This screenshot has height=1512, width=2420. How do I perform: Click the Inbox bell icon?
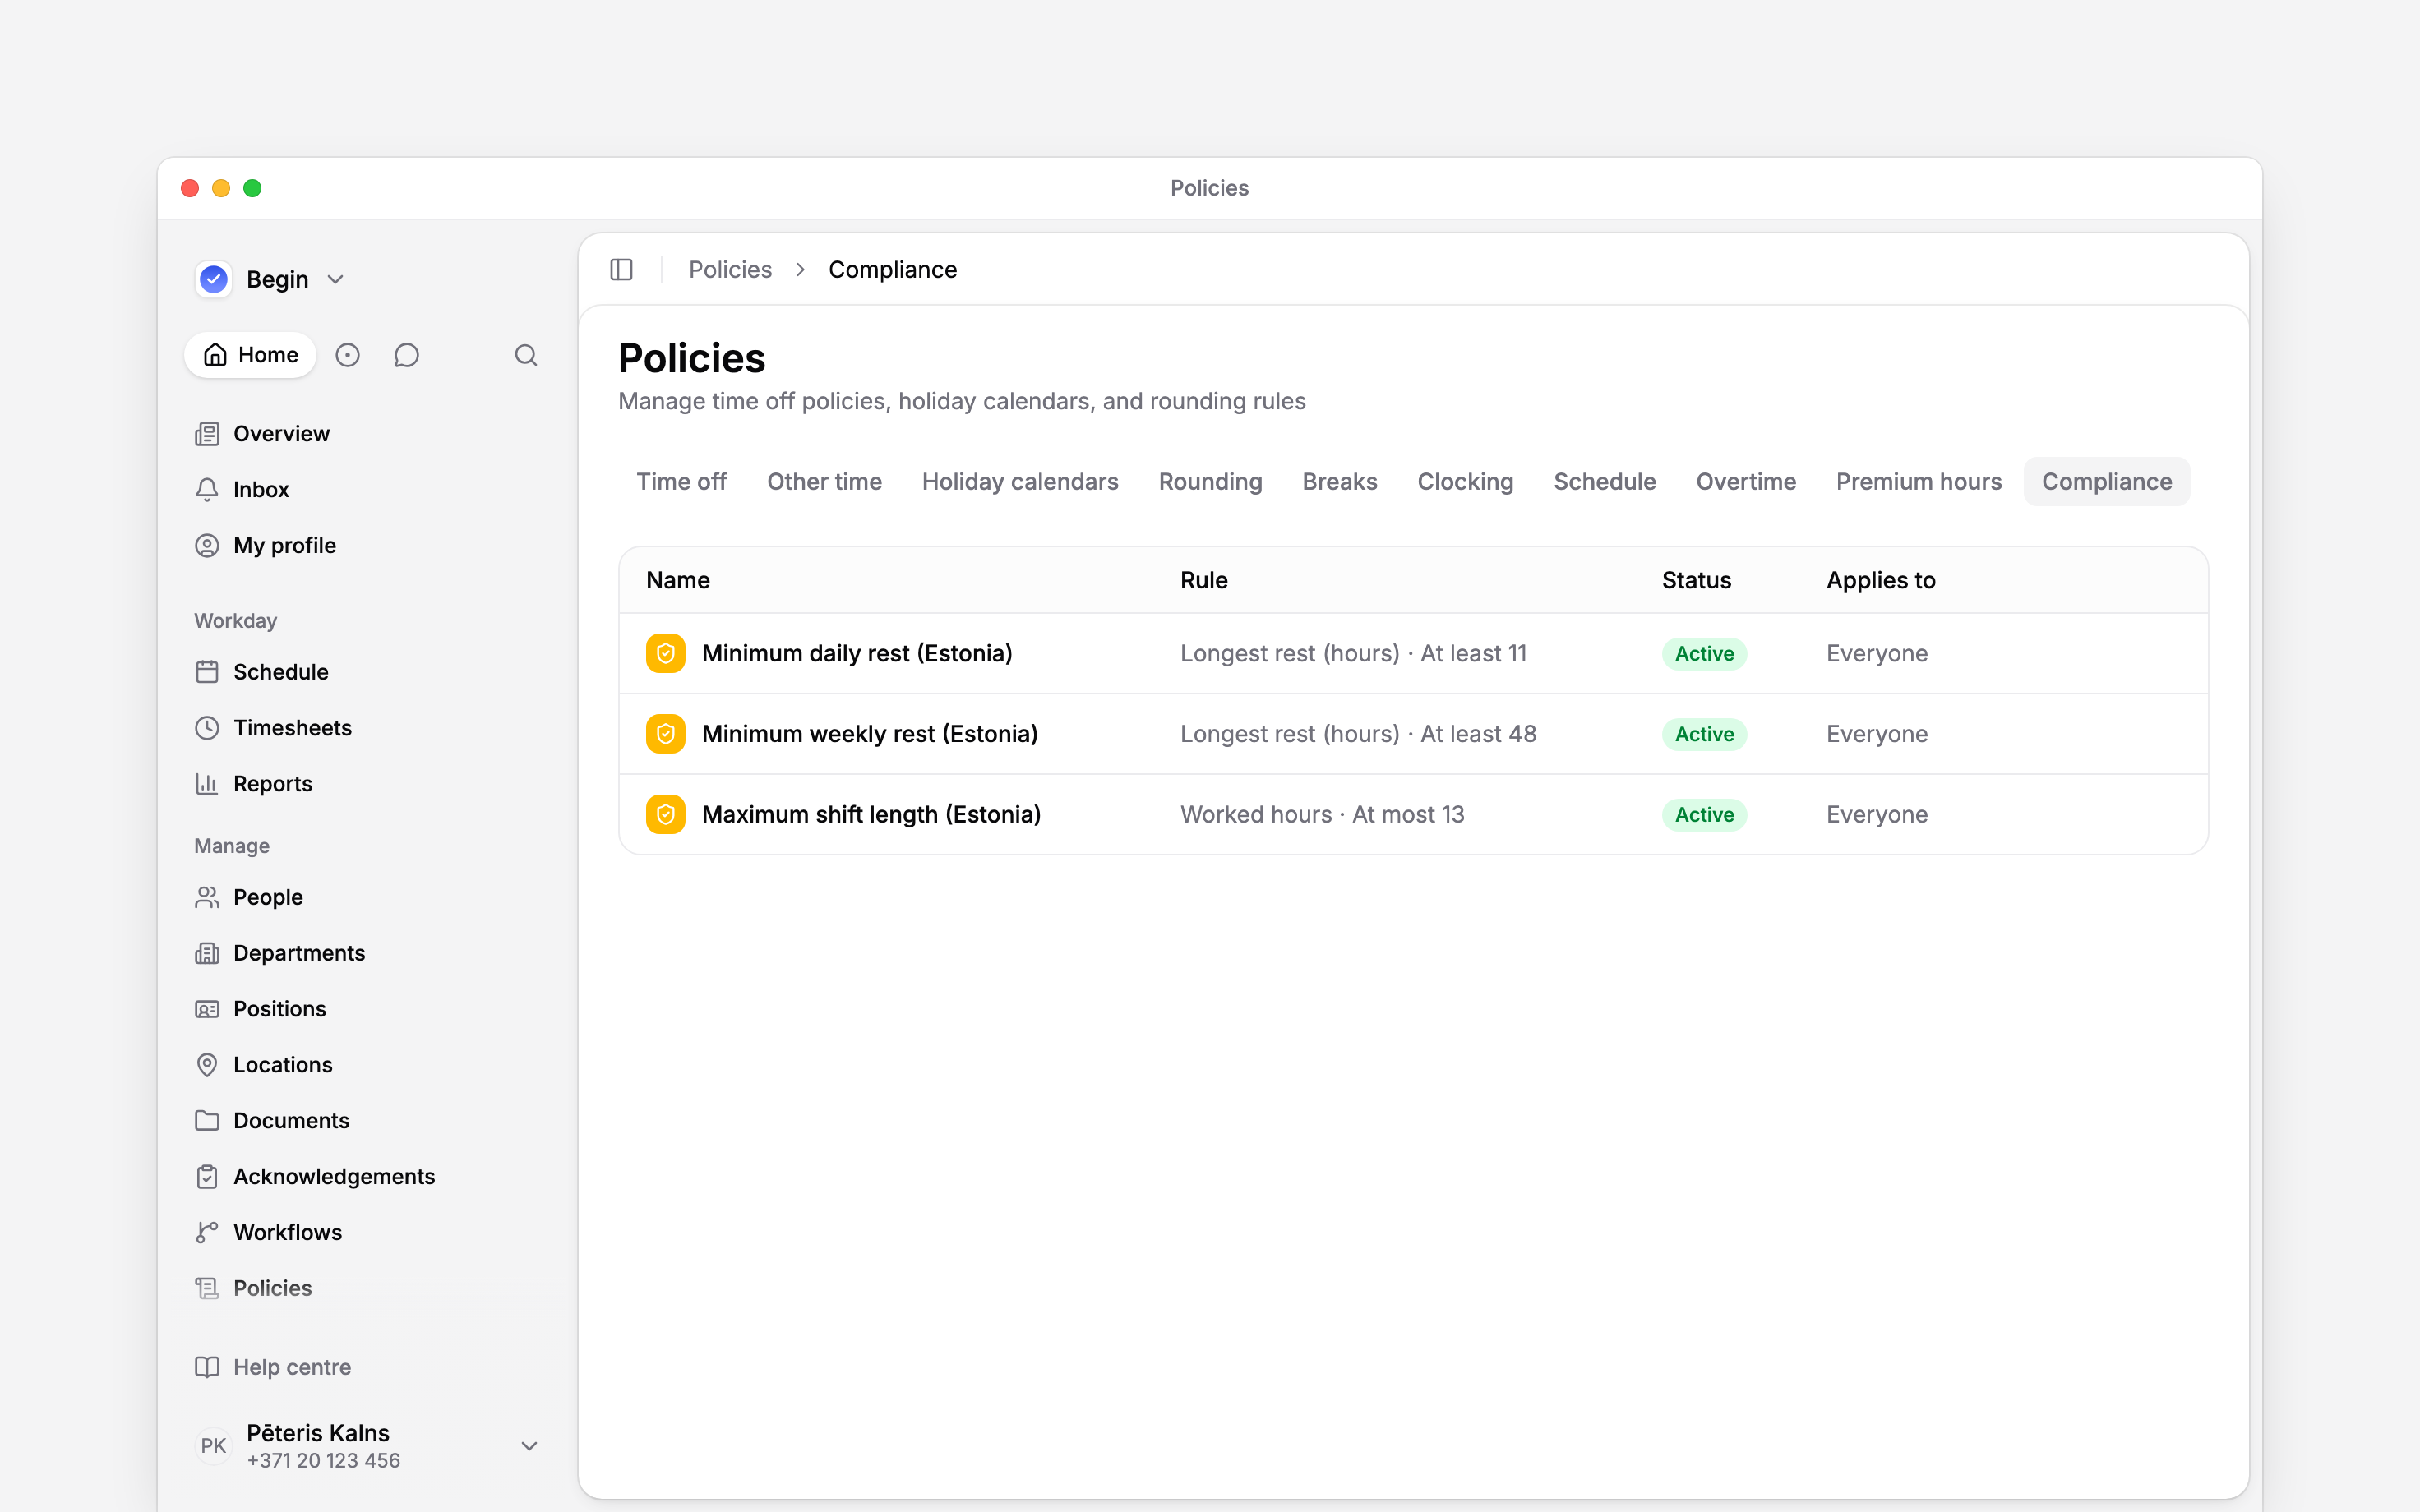click(207, 490)
